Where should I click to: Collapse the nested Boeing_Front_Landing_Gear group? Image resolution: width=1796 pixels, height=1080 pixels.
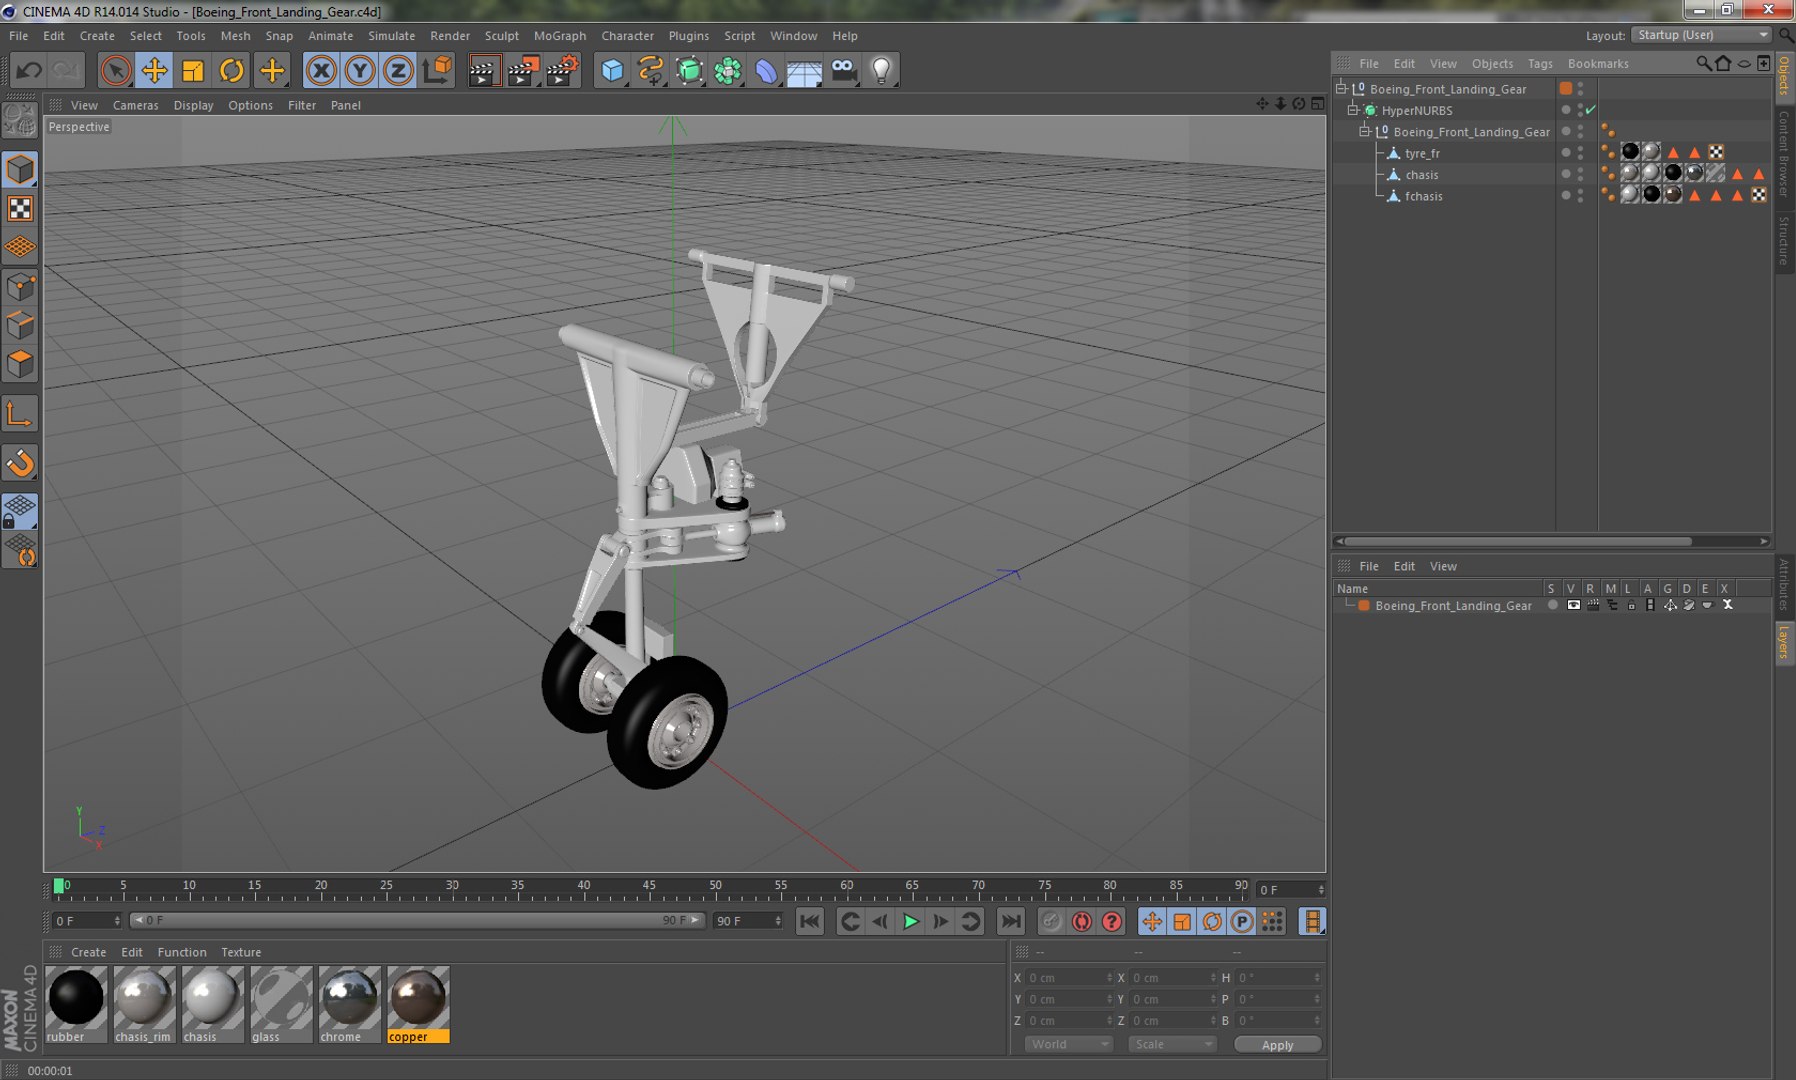(1364, 131)
